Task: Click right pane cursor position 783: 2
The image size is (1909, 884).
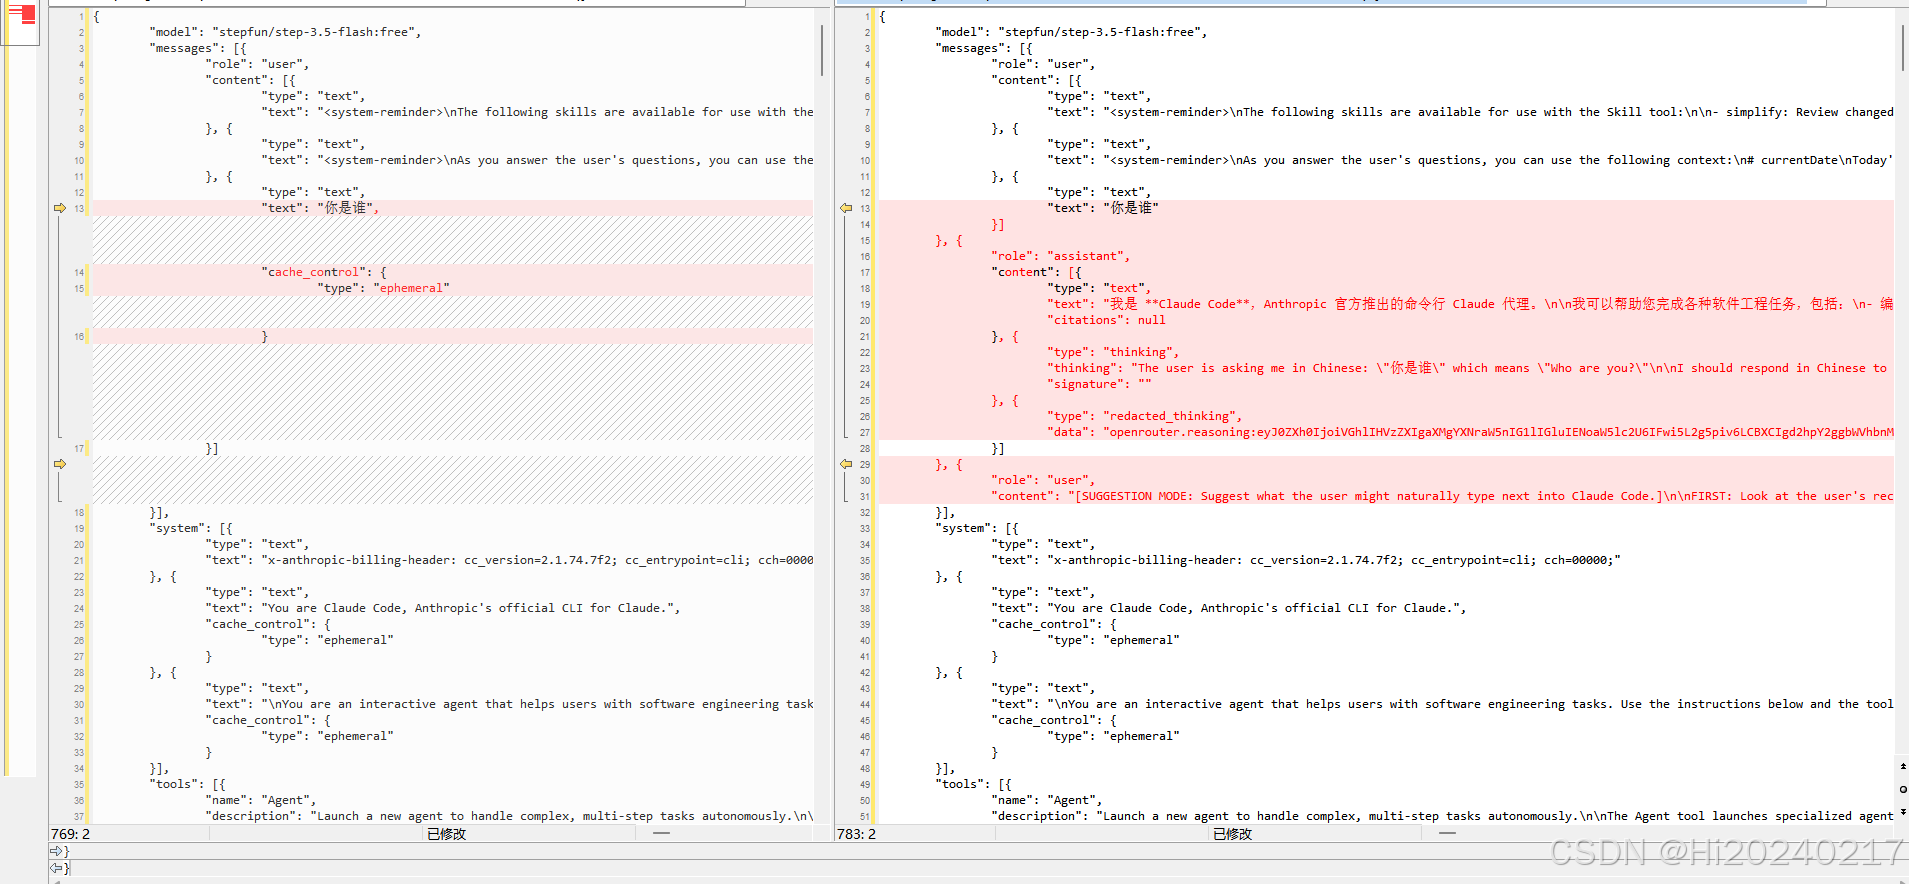Action: [x=857, y=834]
